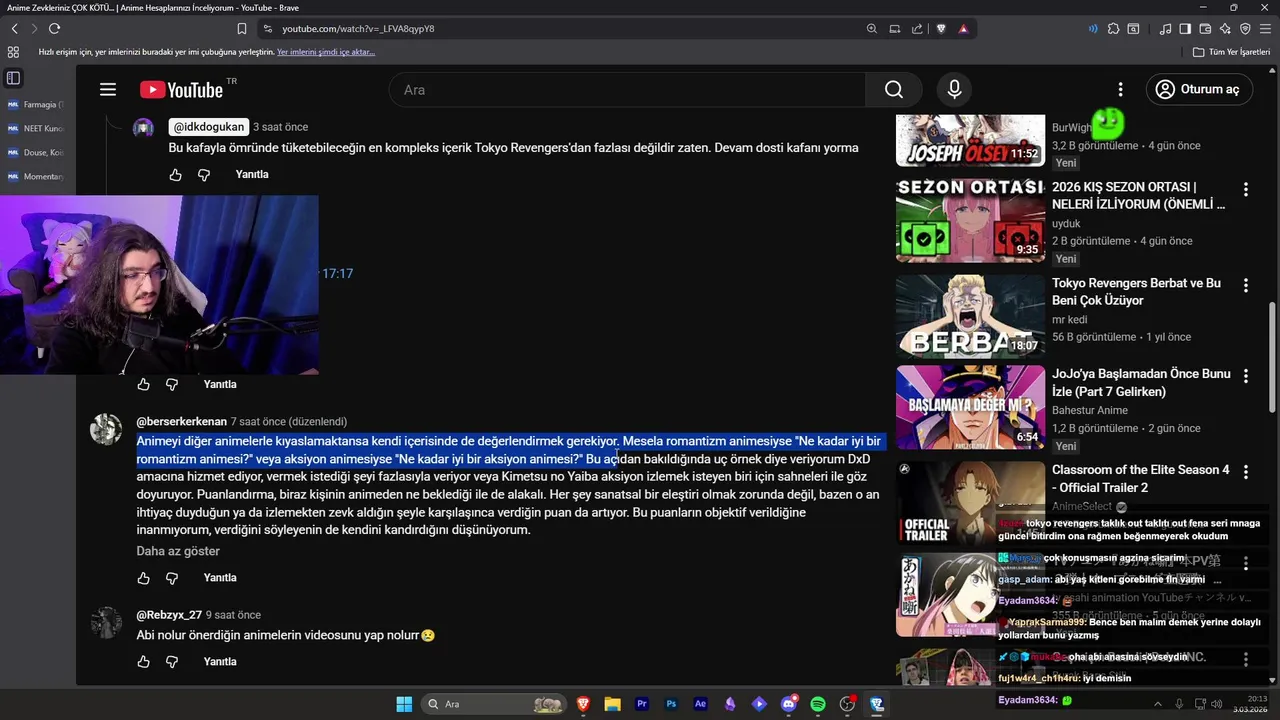Dislike the comment by @idkdogukan

coord(204,174)
